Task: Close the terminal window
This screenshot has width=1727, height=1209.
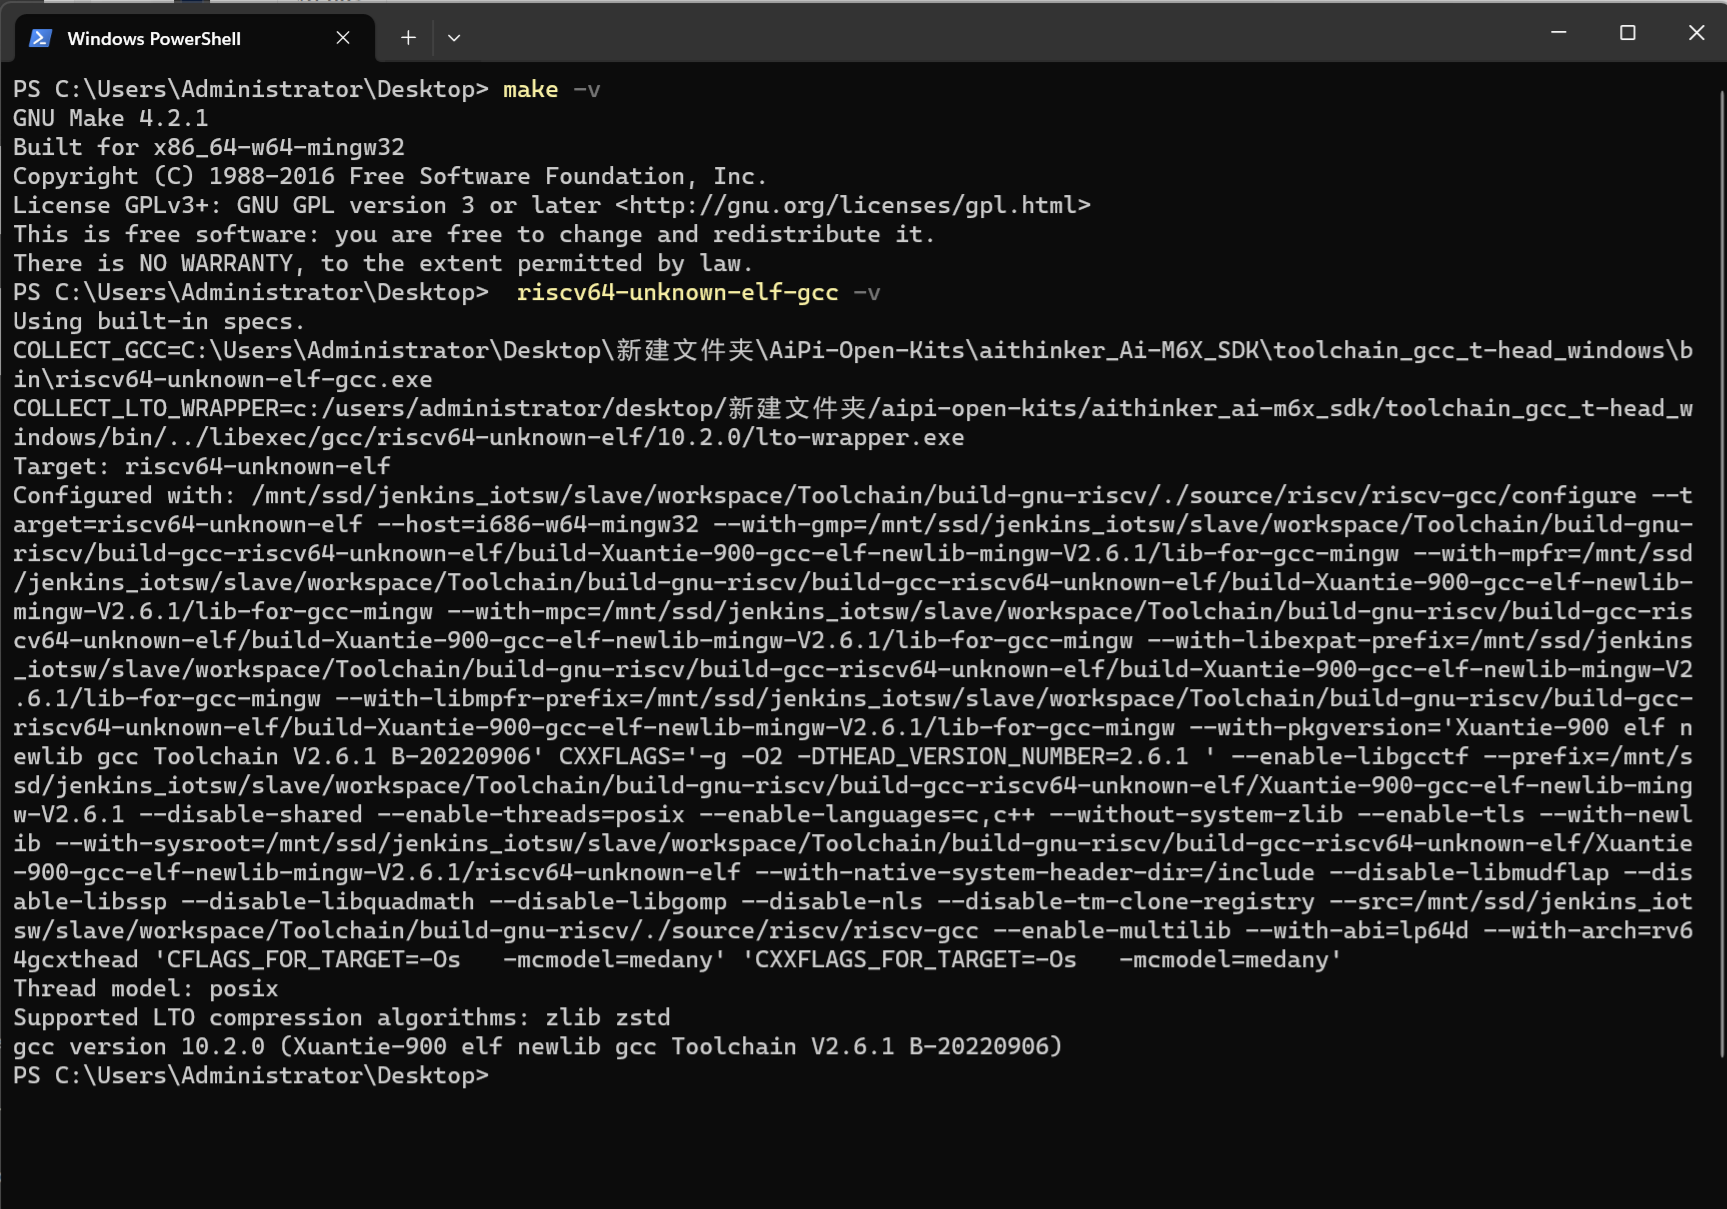Action: 1696,33
